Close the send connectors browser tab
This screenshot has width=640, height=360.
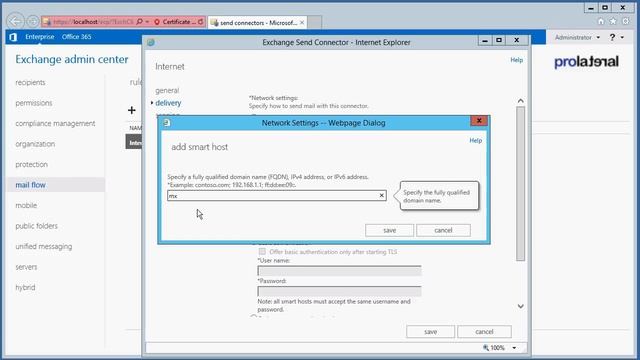[302, 22]
